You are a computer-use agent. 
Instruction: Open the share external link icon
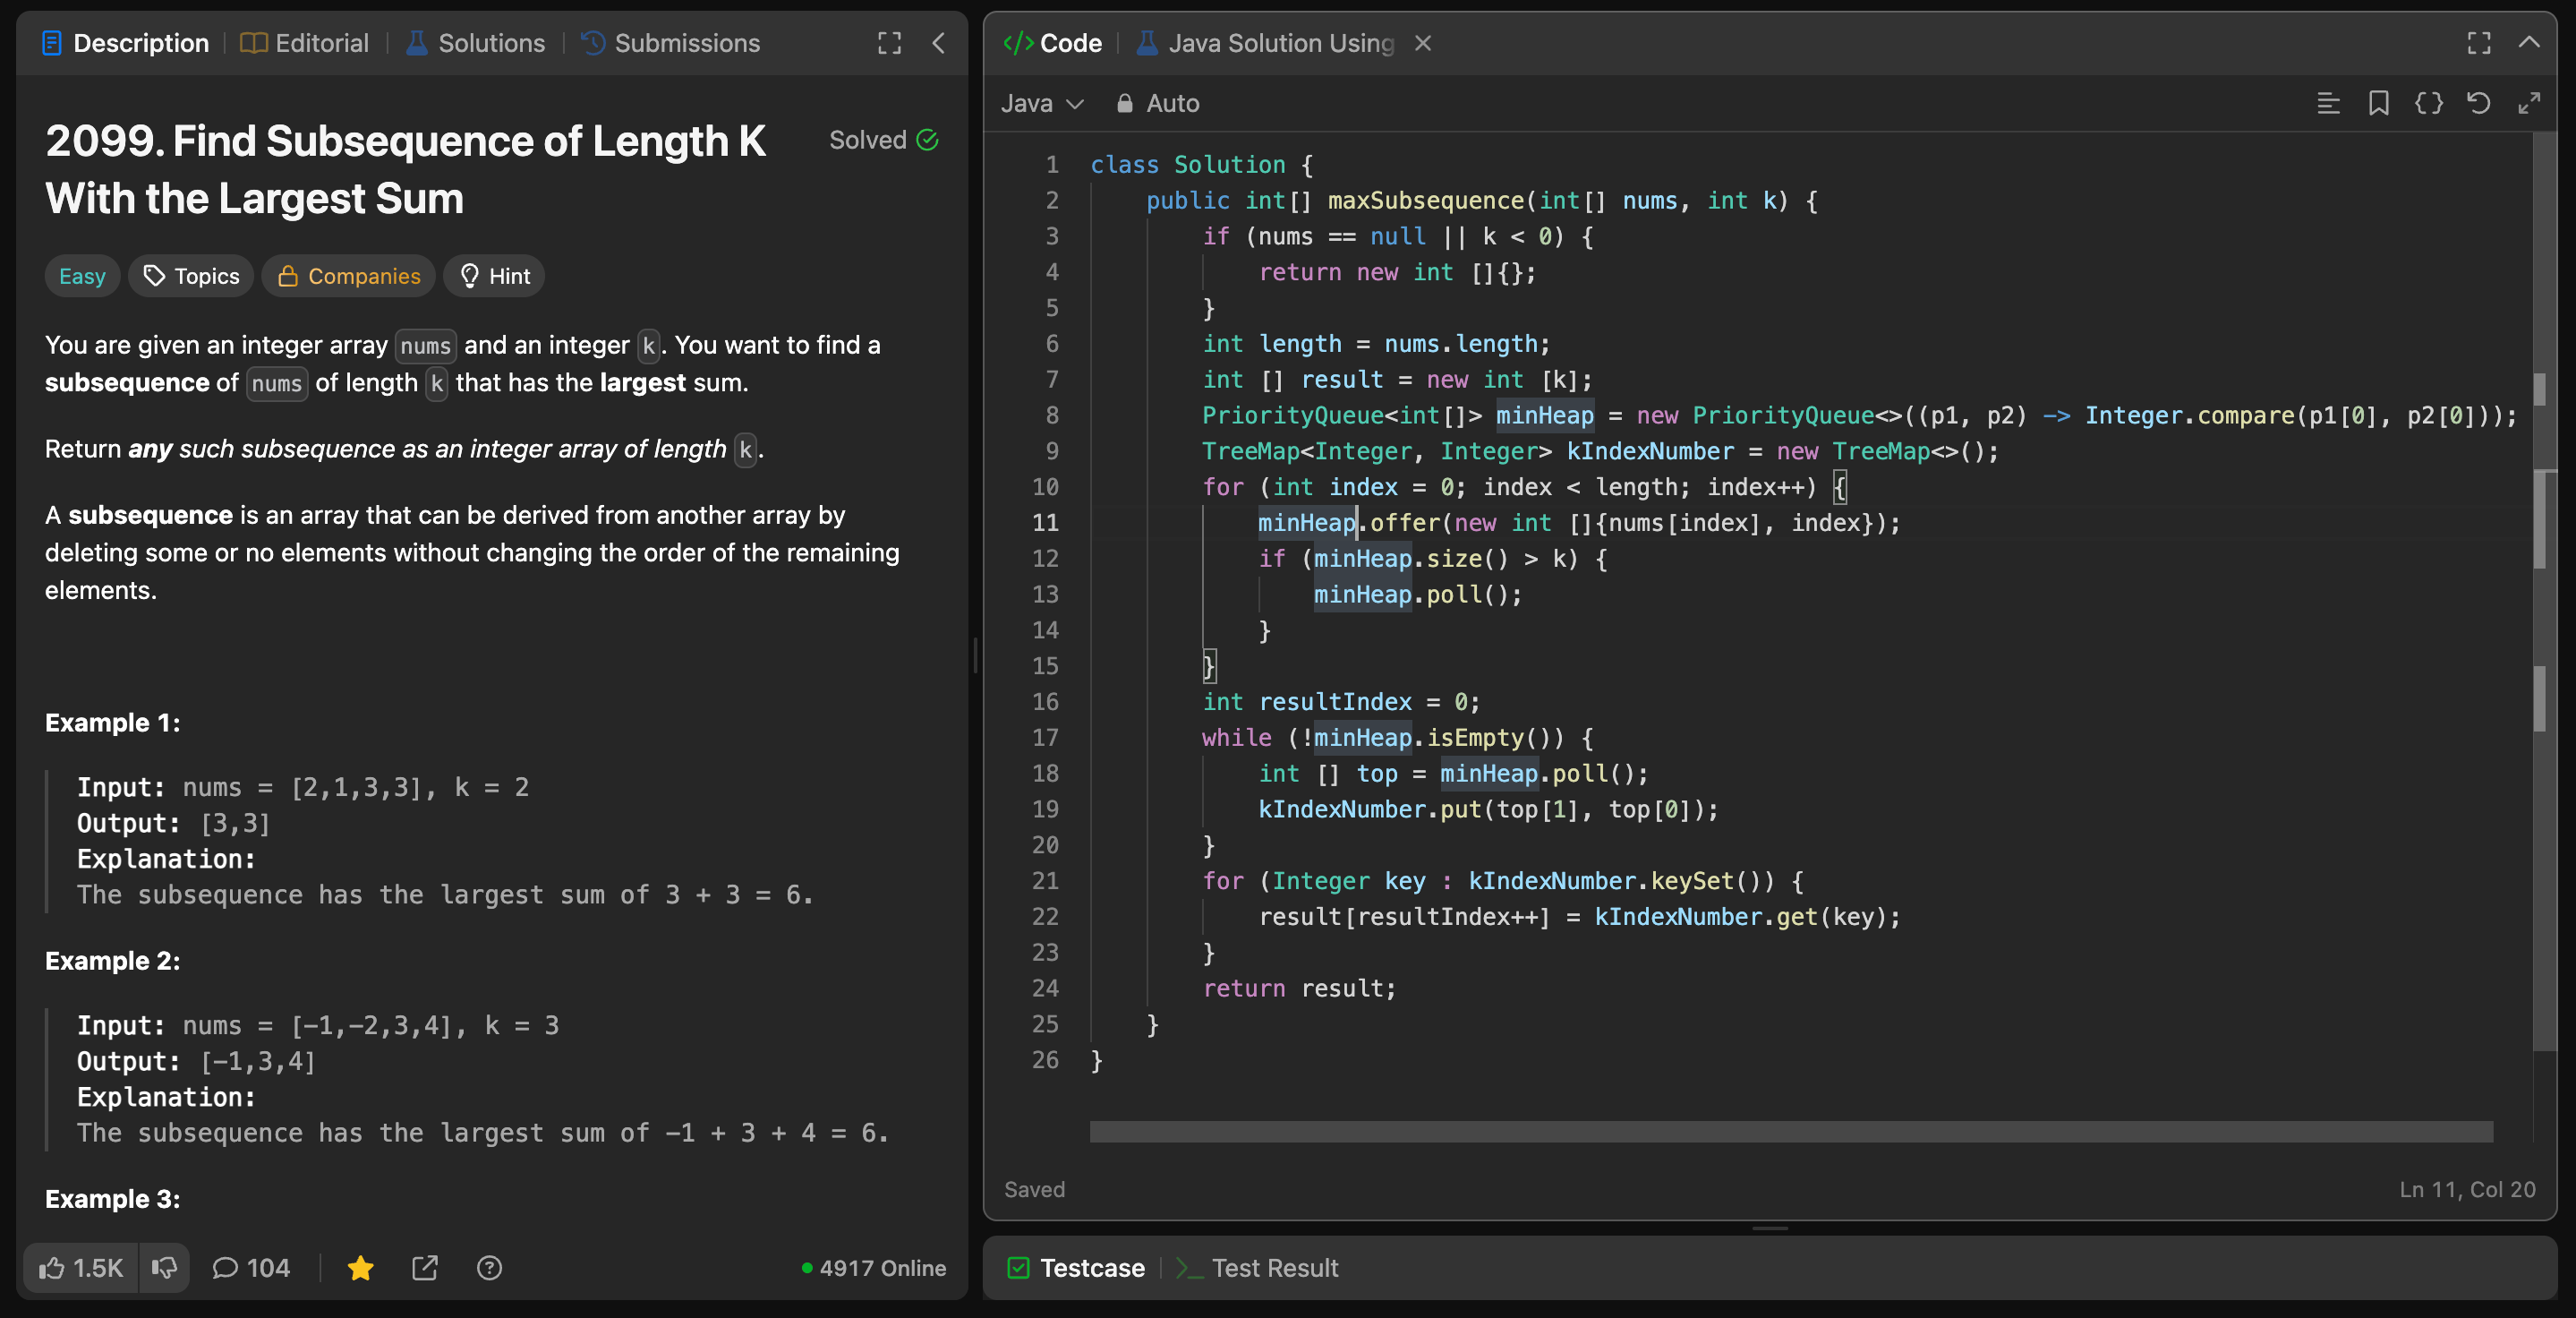coord(425,1268)
